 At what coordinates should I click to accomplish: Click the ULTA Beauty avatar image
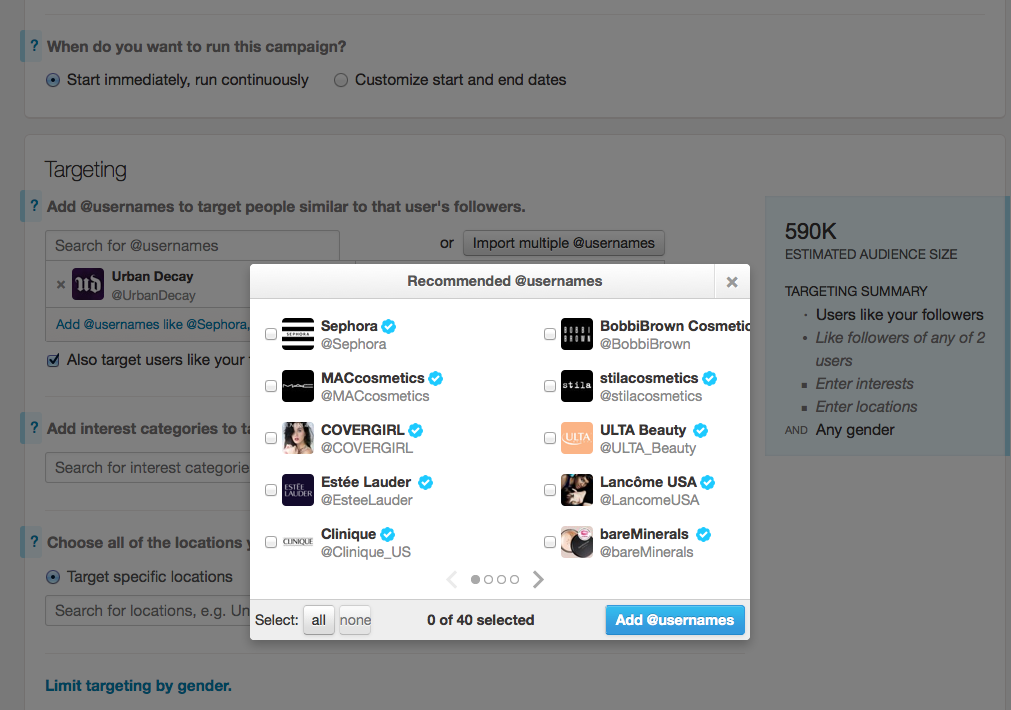coord(576,437)
